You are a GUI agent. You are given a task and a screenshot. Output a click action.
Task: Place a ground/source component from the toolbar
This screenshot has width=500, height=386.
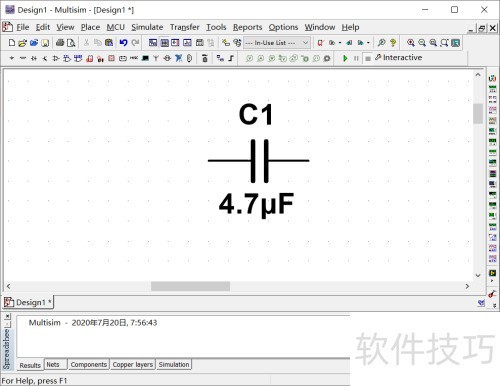click(12, 58)
